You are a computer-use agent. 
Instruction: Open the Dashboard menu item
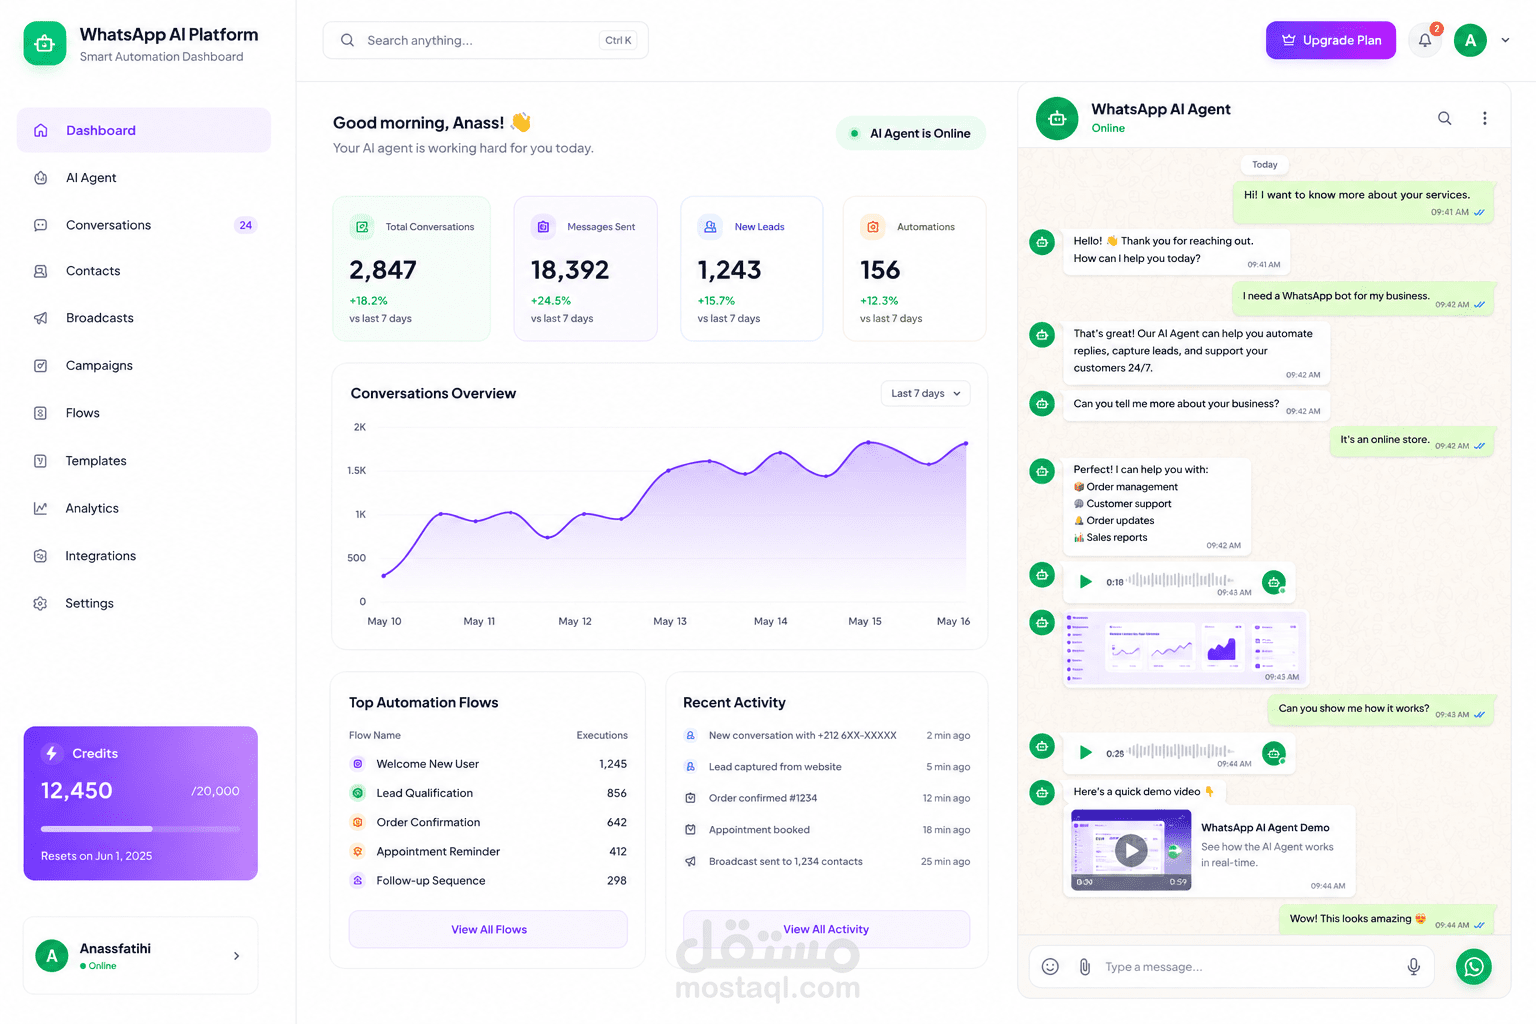coord(144,130)
